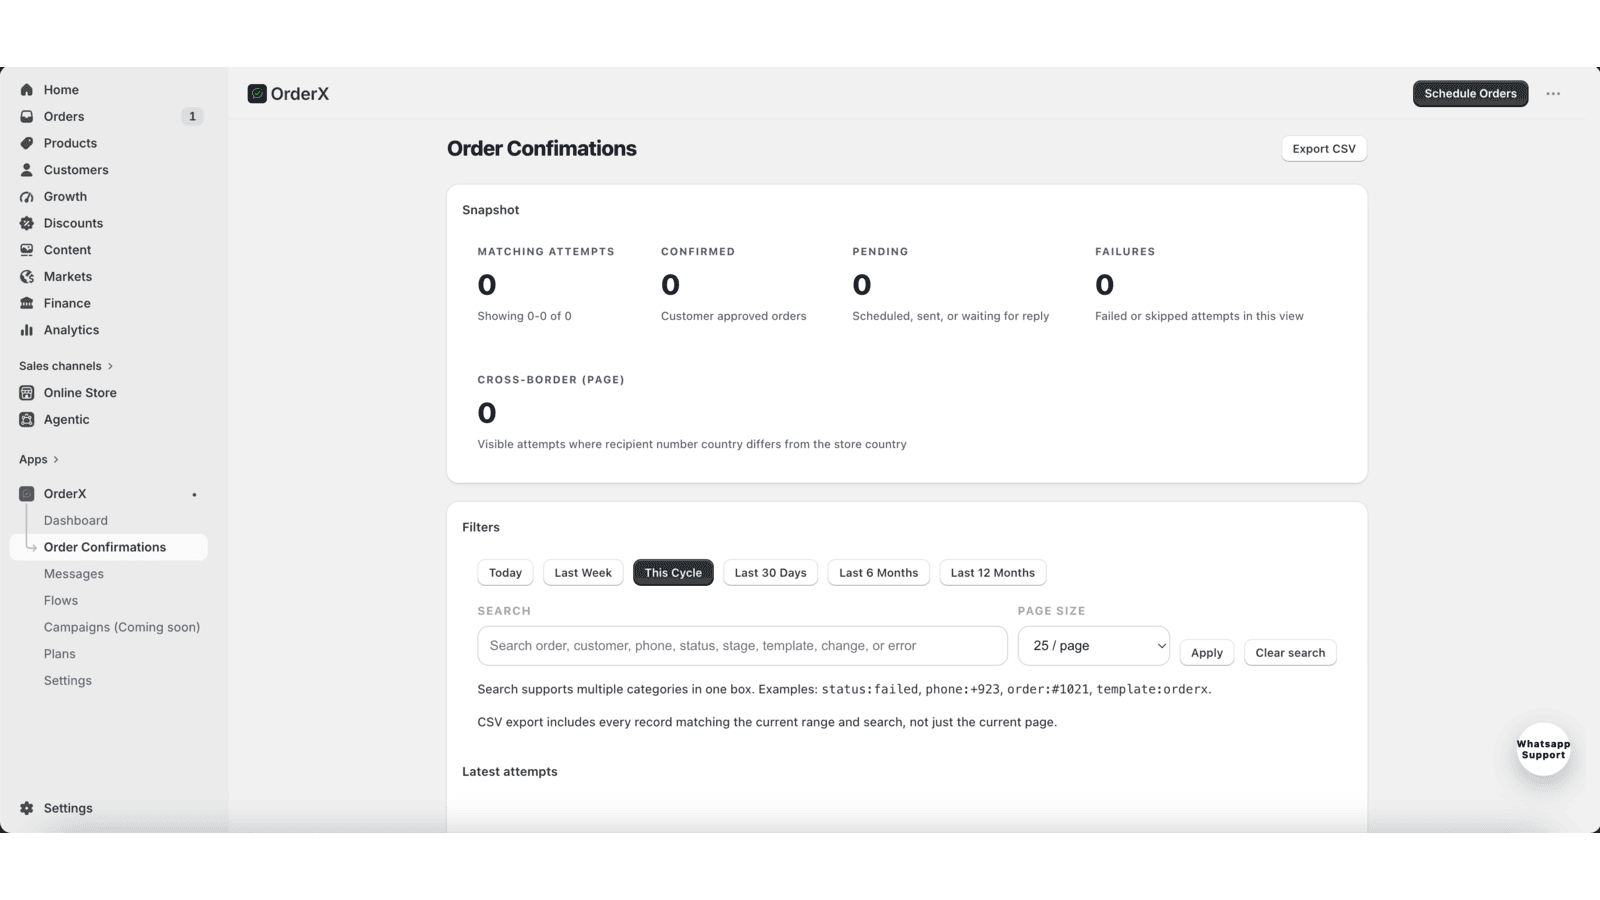This screenshot has width=1600, height=900.
Task: Click the Export CSV button
Action: point(1324,149)
